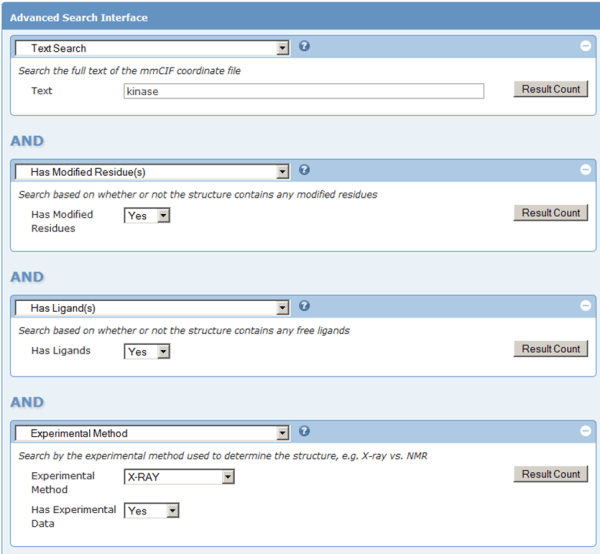Open help for the Experimental Method query

[304, 431]
